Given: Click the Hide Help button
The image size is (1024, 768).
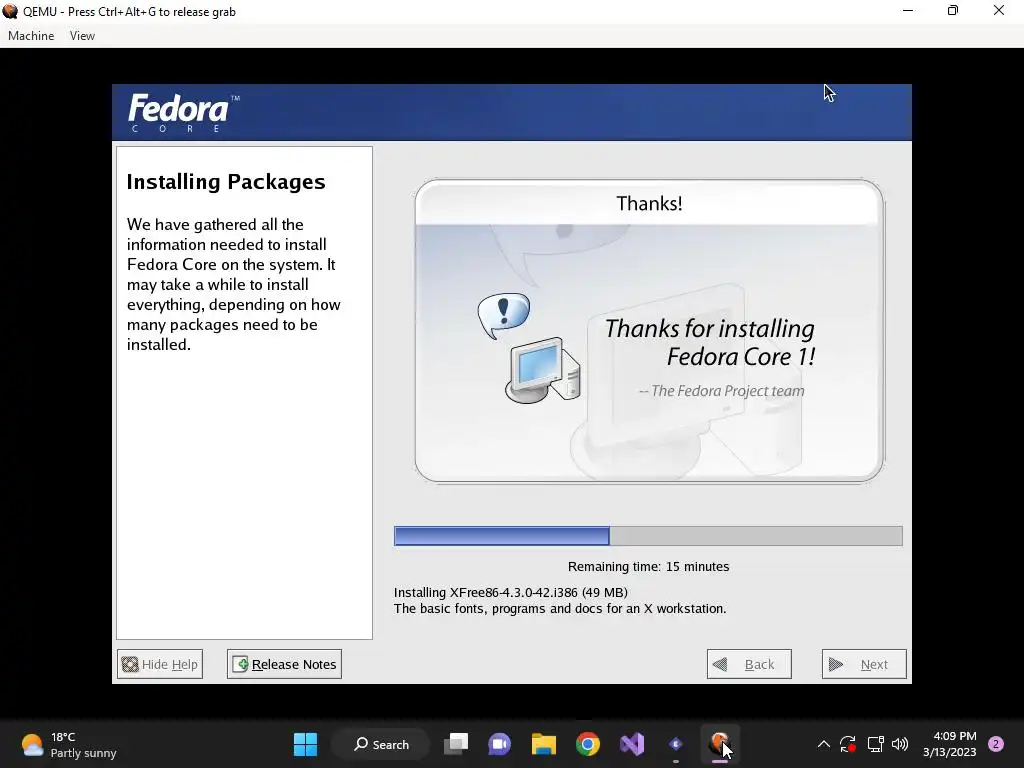Looking at the screenshot, I should click(x=160, y=664).
